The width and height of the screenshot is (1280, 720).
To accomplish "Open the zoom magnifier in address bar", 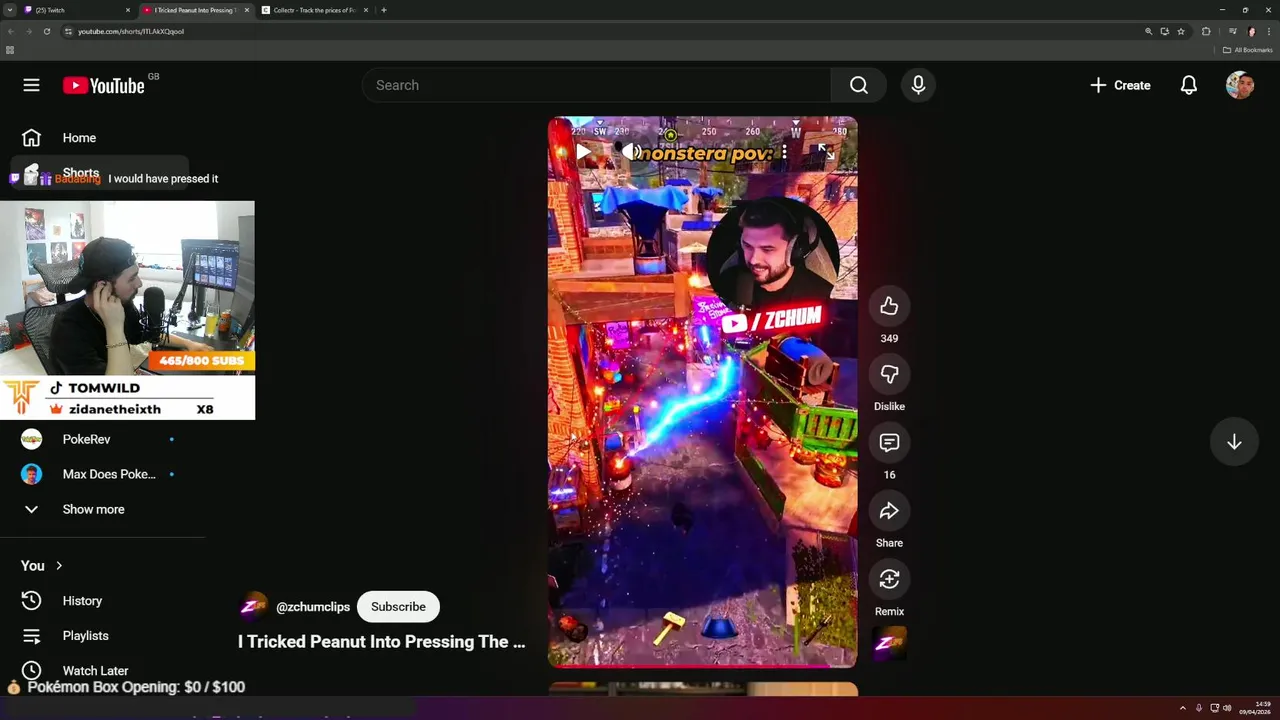I will (1148, 31).
